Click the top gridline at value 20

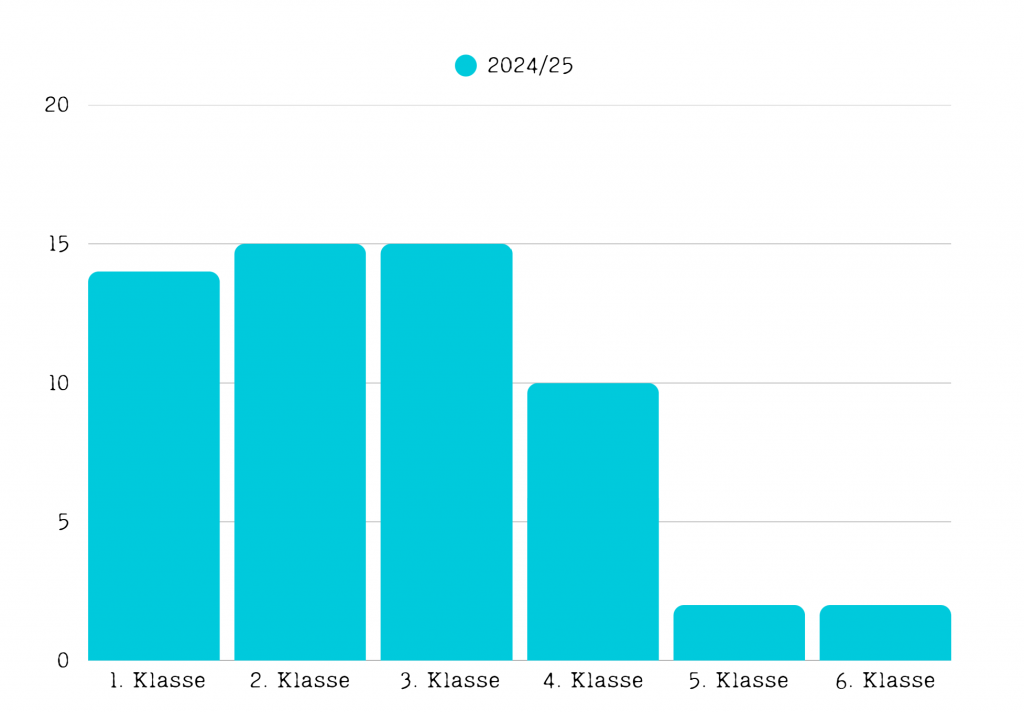[520, 105]
